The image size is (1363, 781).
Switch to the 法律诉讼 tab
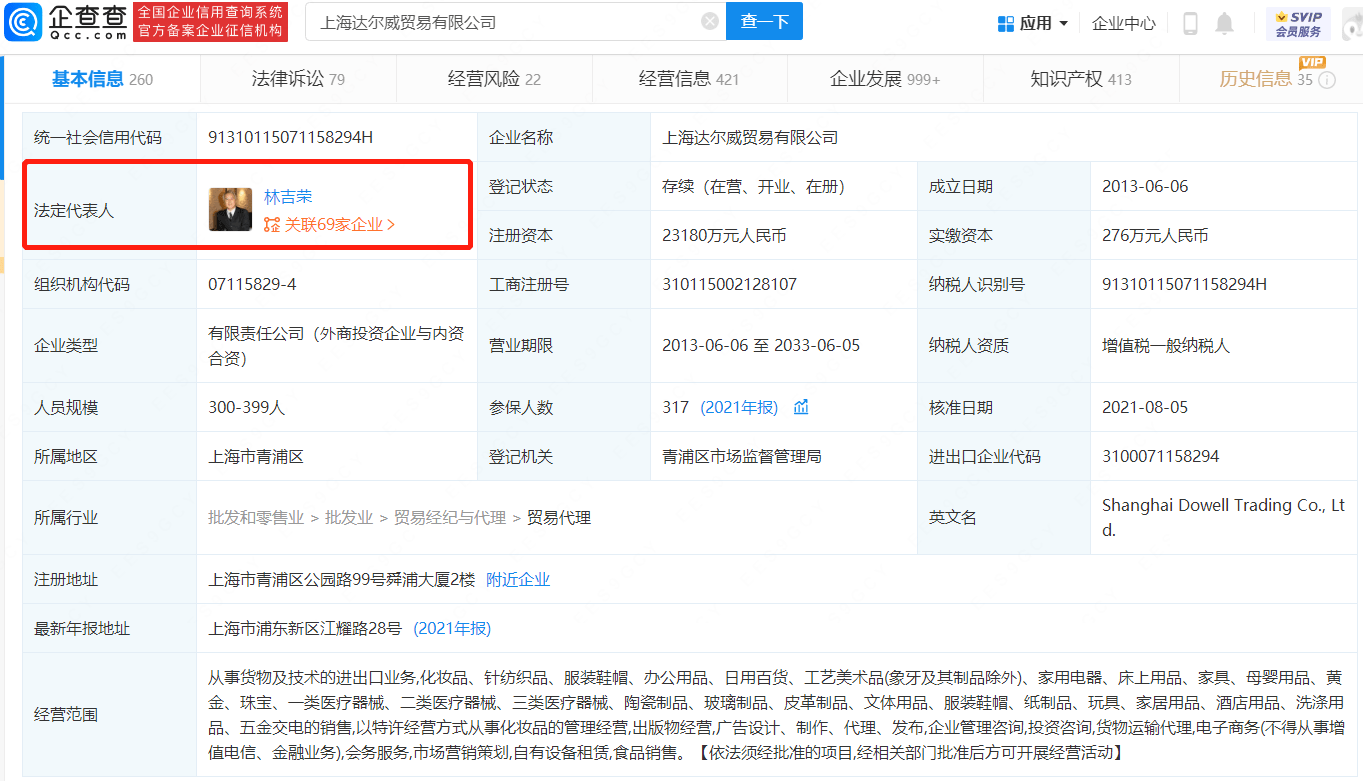(298, 79)
